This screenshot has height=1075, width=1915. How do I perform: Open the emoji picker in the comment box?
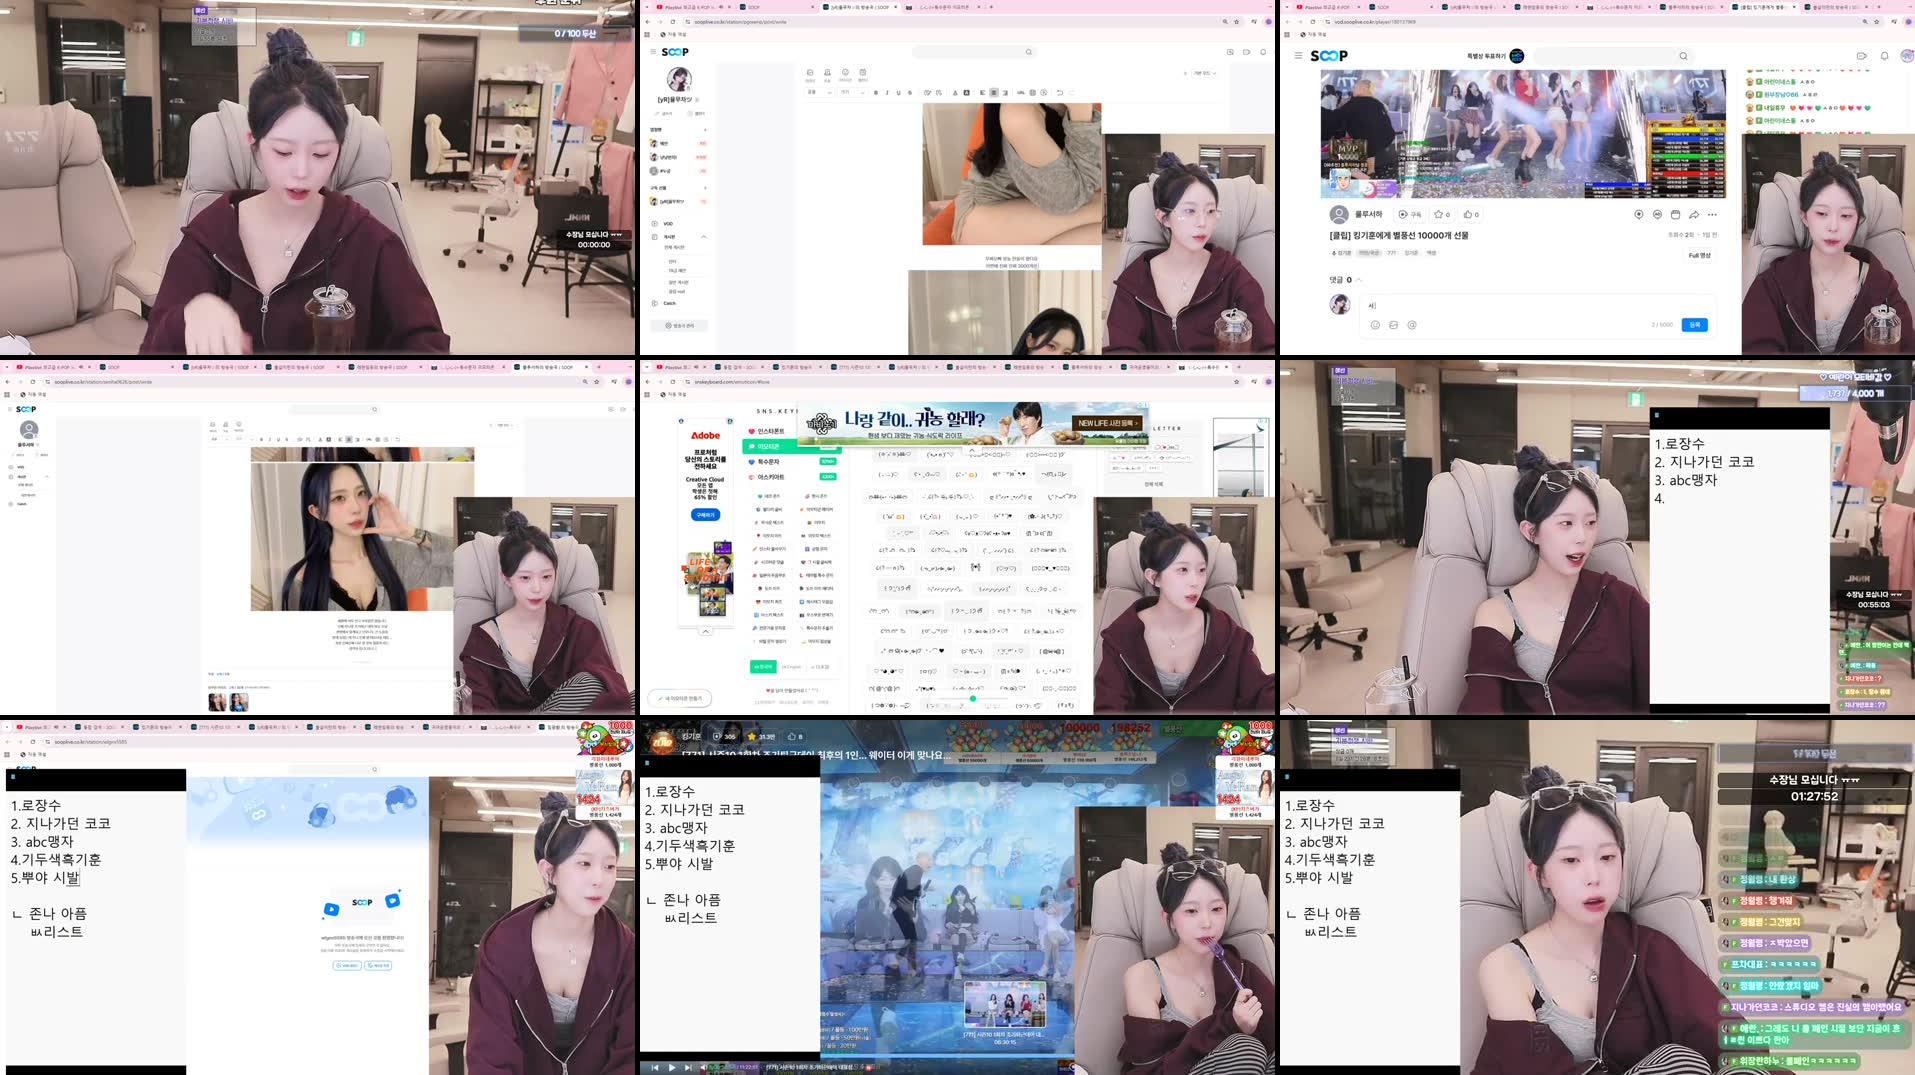click(1375, 324)
